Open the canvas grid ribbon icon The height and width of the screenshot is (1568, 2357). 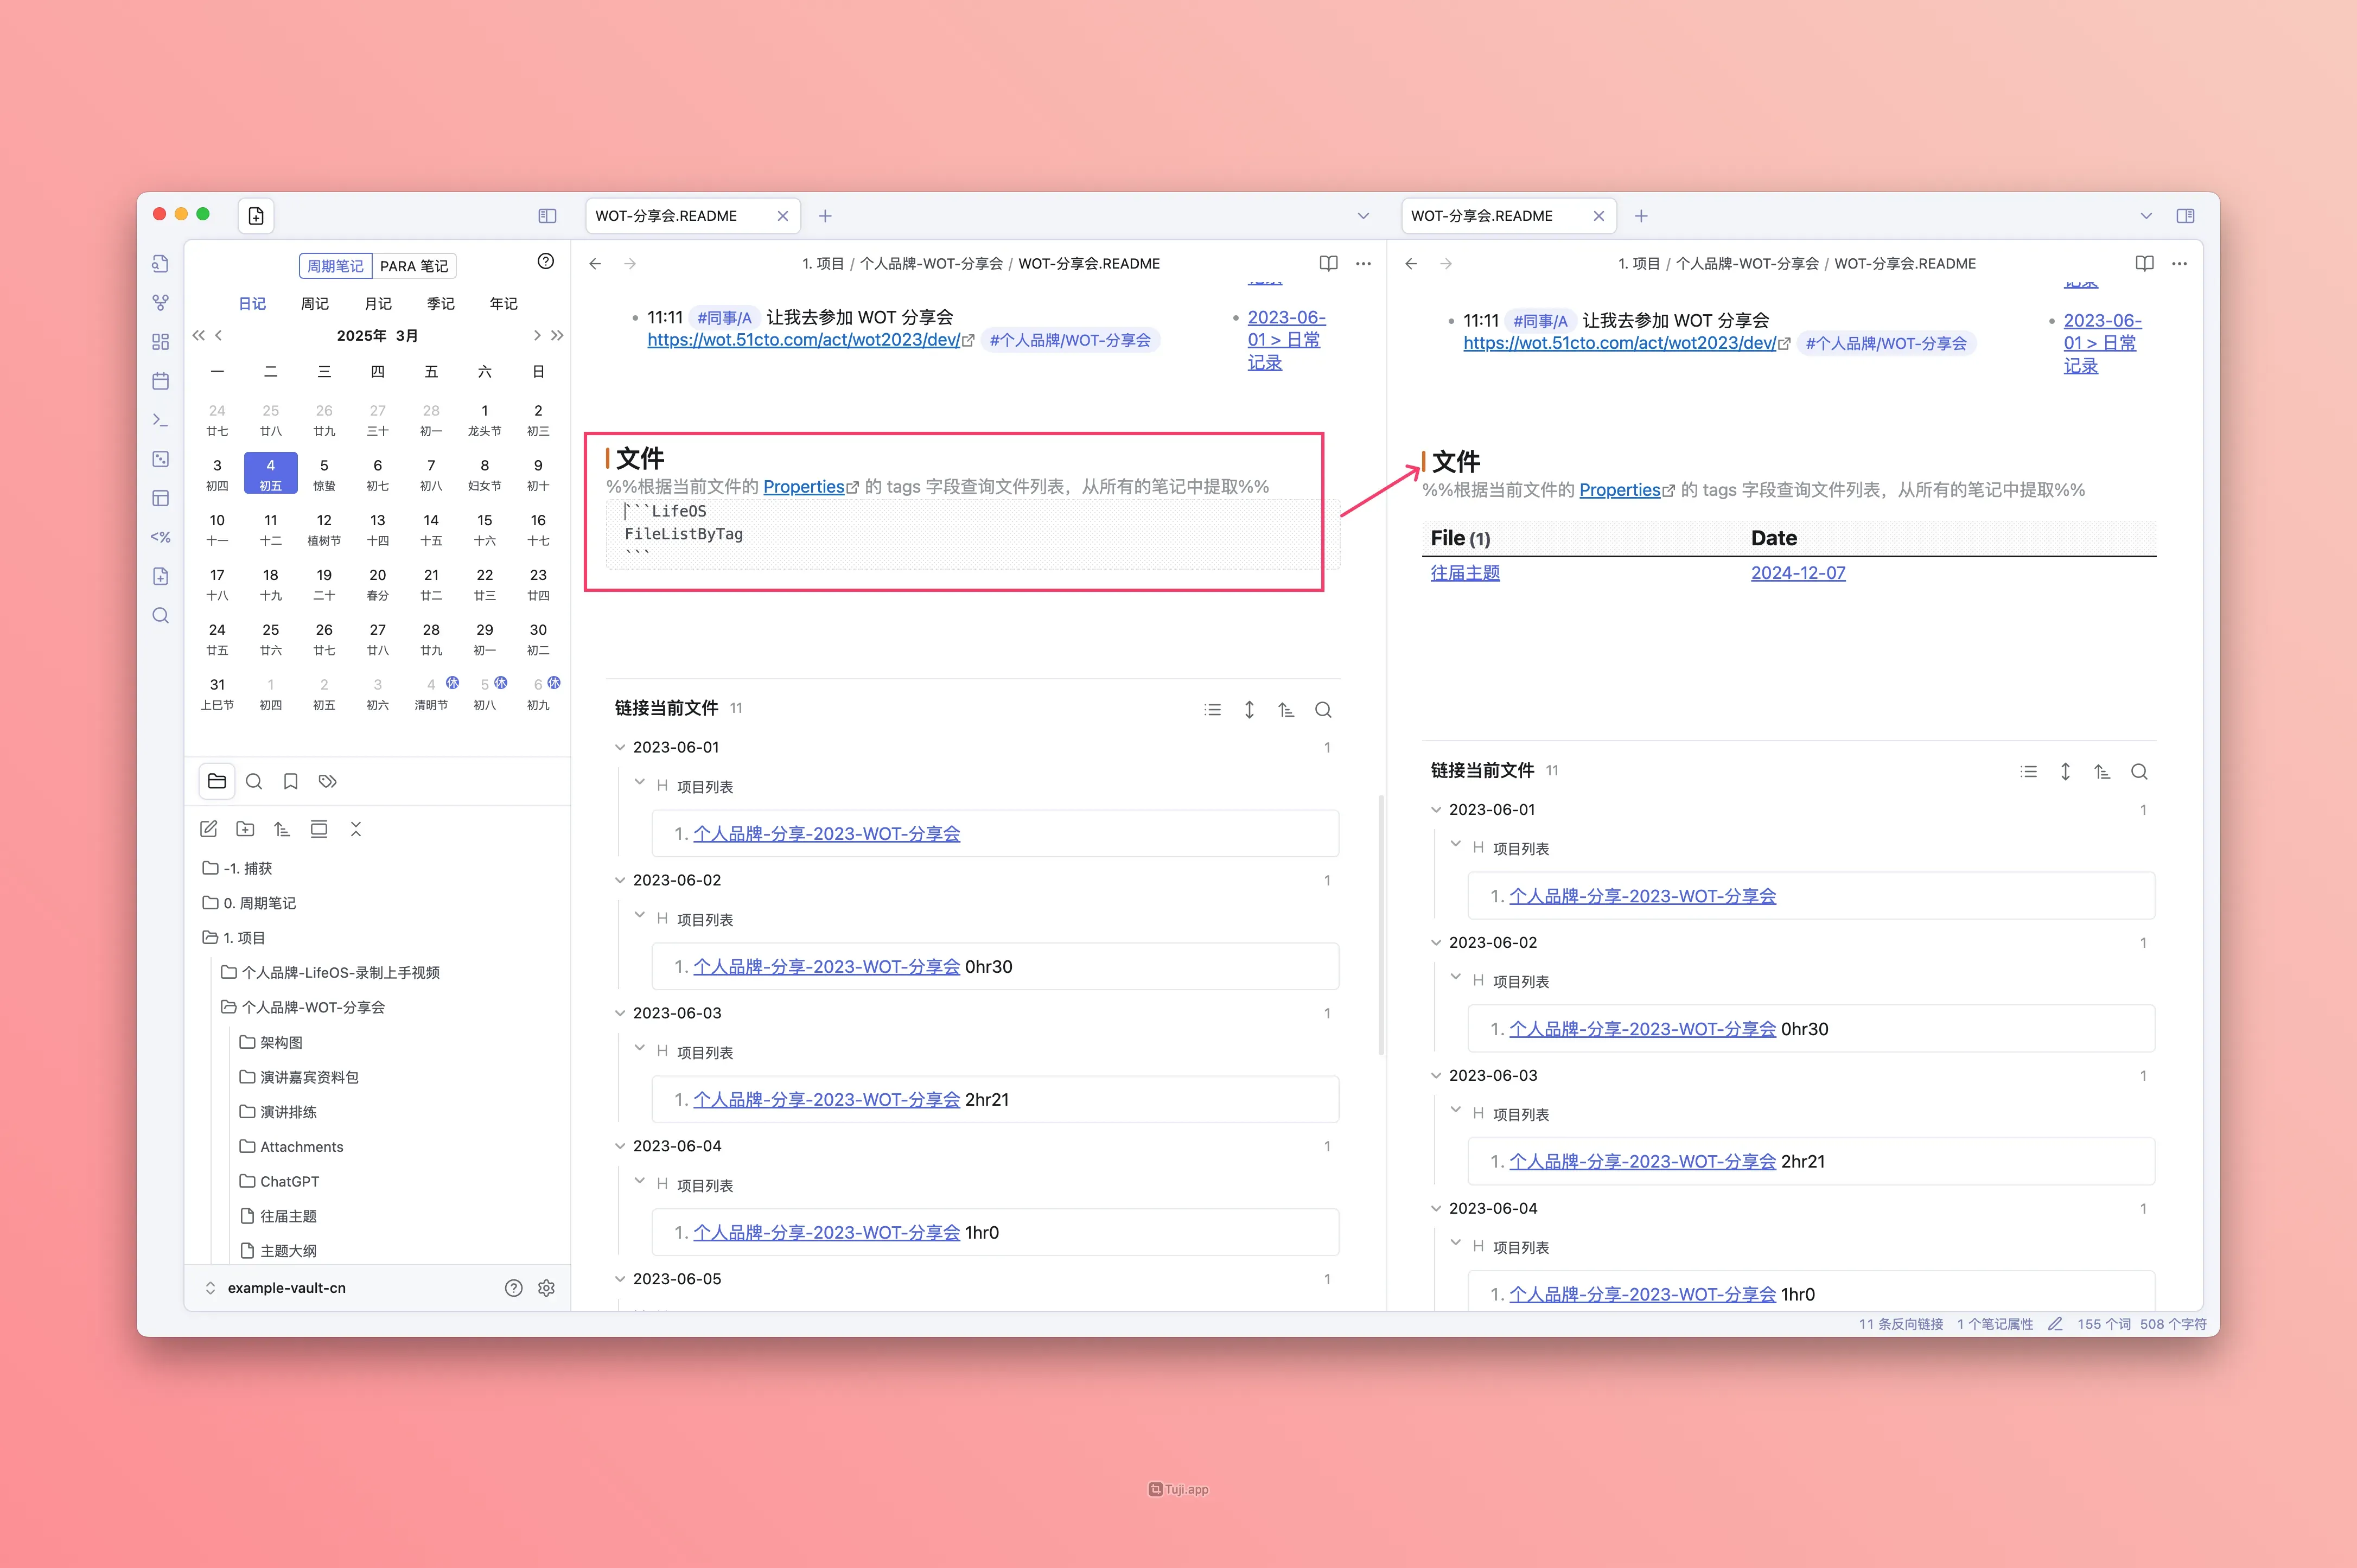(x=160, y=342)
